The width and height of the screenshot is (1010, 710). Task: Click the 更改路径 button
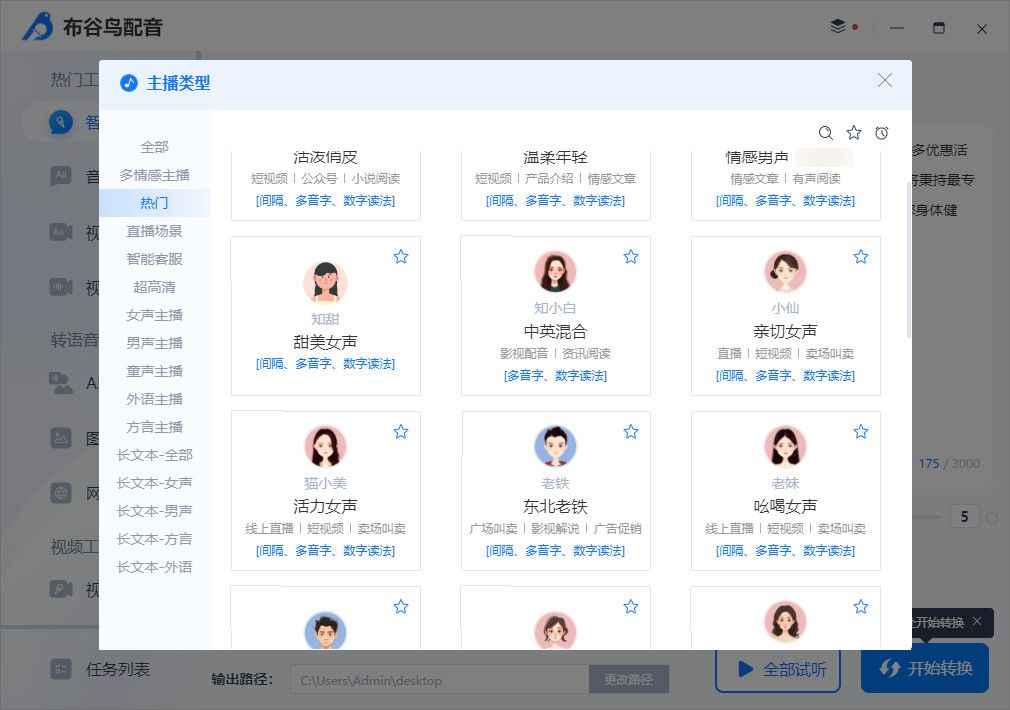[x=628, y=680]
